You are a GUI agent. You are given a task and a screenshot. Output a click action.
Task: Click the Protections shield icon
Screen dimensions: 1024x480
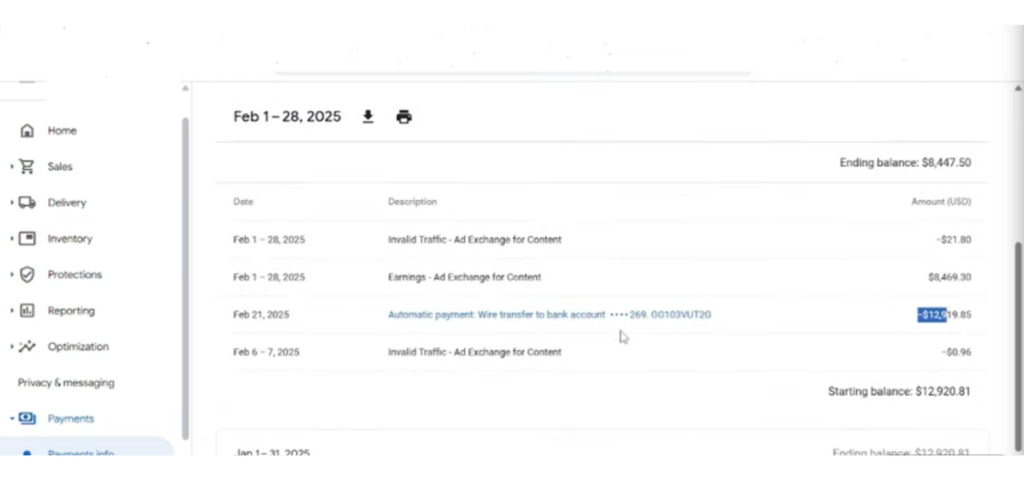click(27, 275)
